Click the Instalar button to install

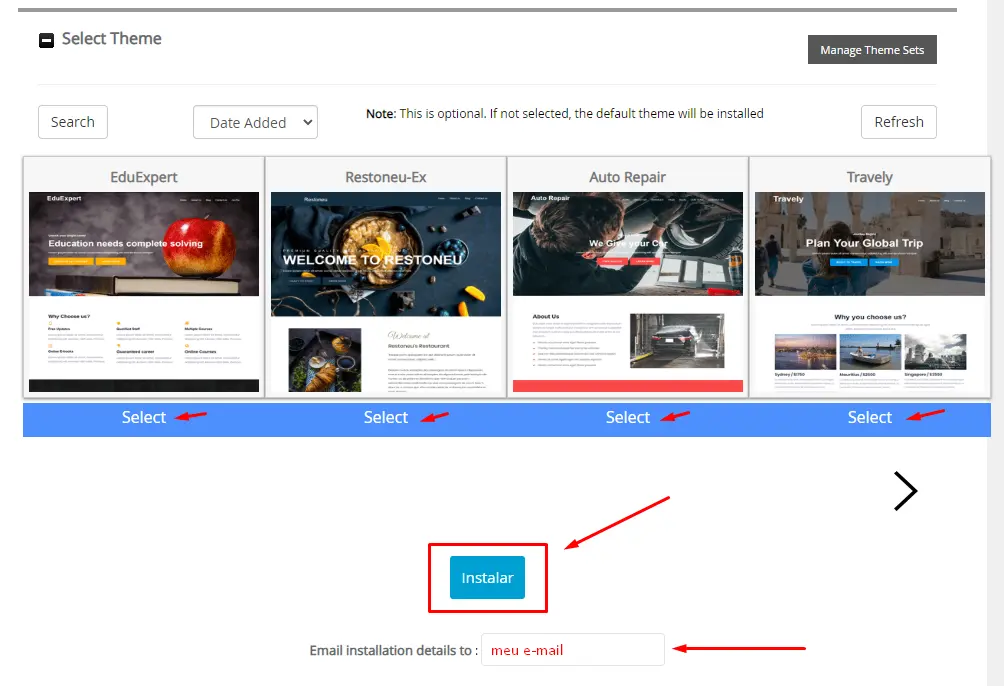487,577
